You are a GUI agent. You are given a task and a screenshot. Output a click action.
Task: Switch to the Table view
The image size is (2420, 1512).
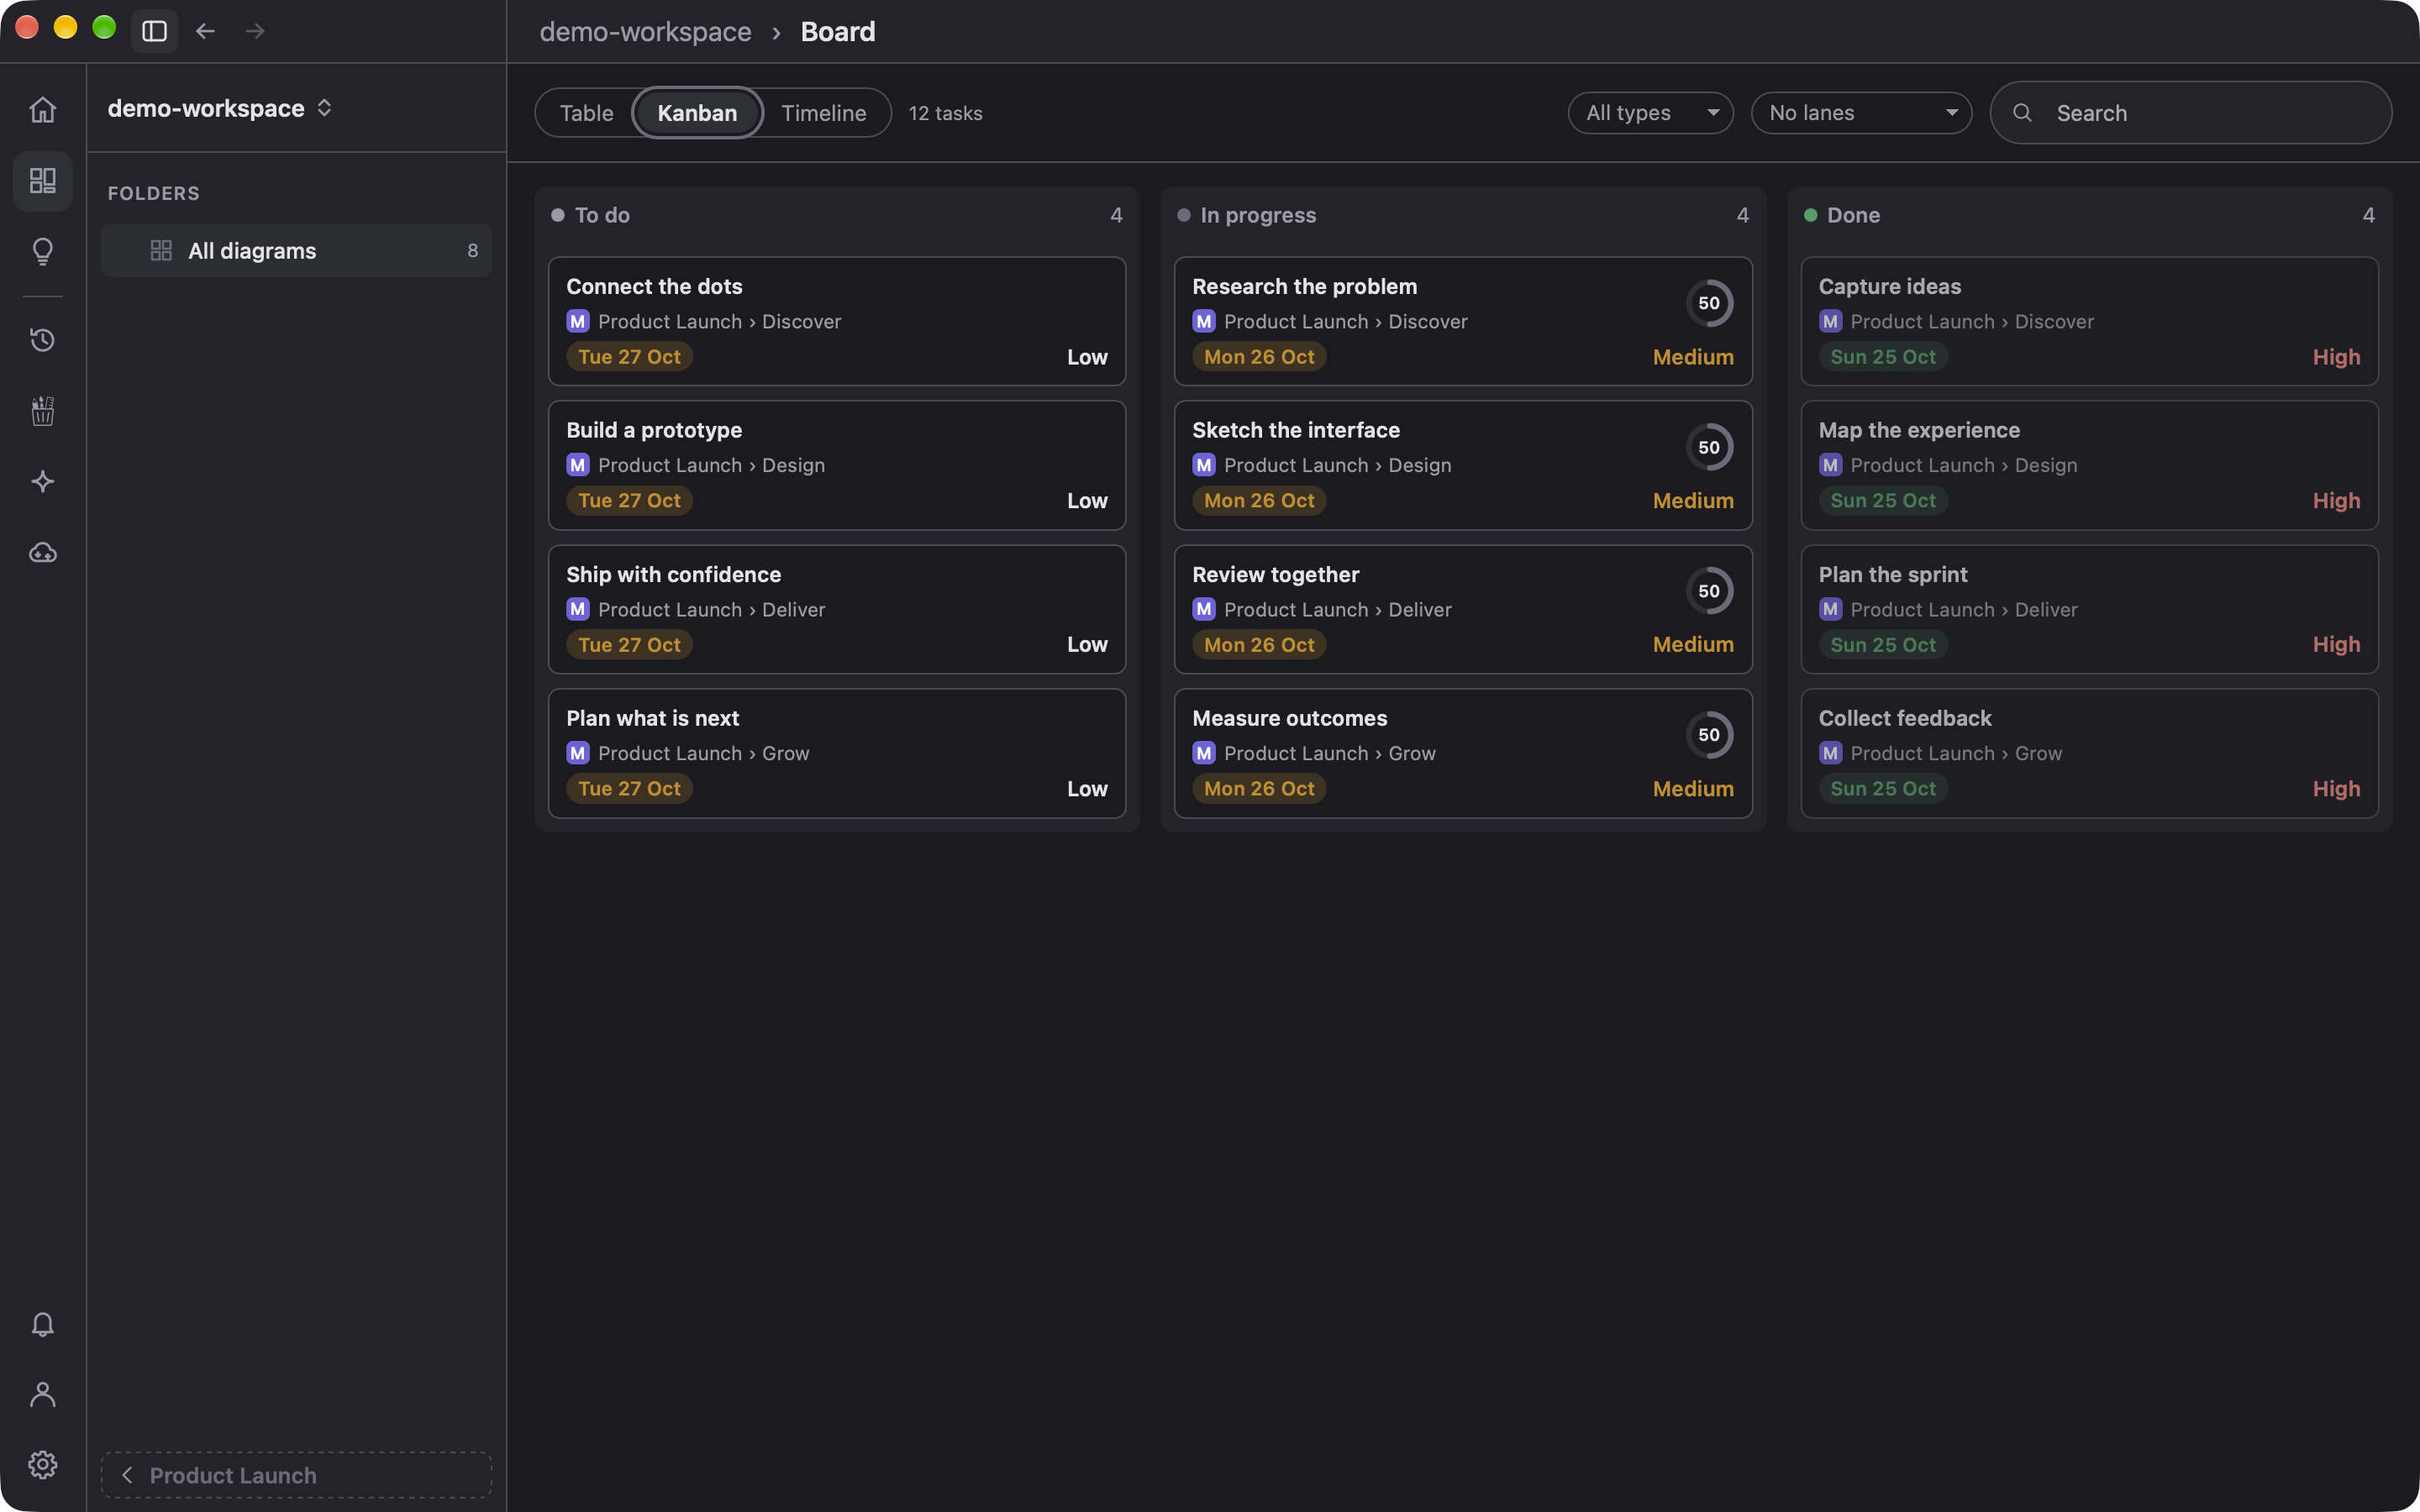click(586, 113)
